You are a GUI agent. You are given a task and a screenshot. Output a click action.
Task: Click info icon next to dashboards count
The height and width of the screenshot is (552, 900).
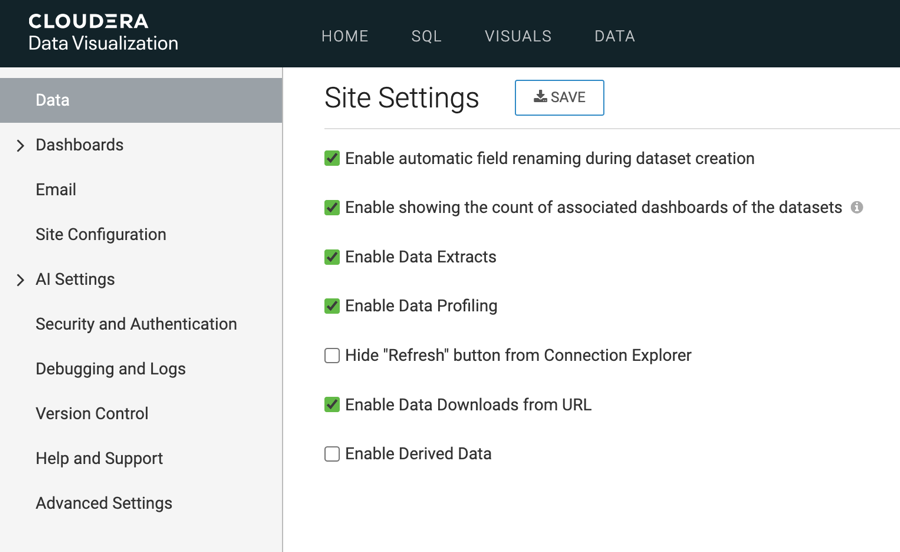pos(857,207)
